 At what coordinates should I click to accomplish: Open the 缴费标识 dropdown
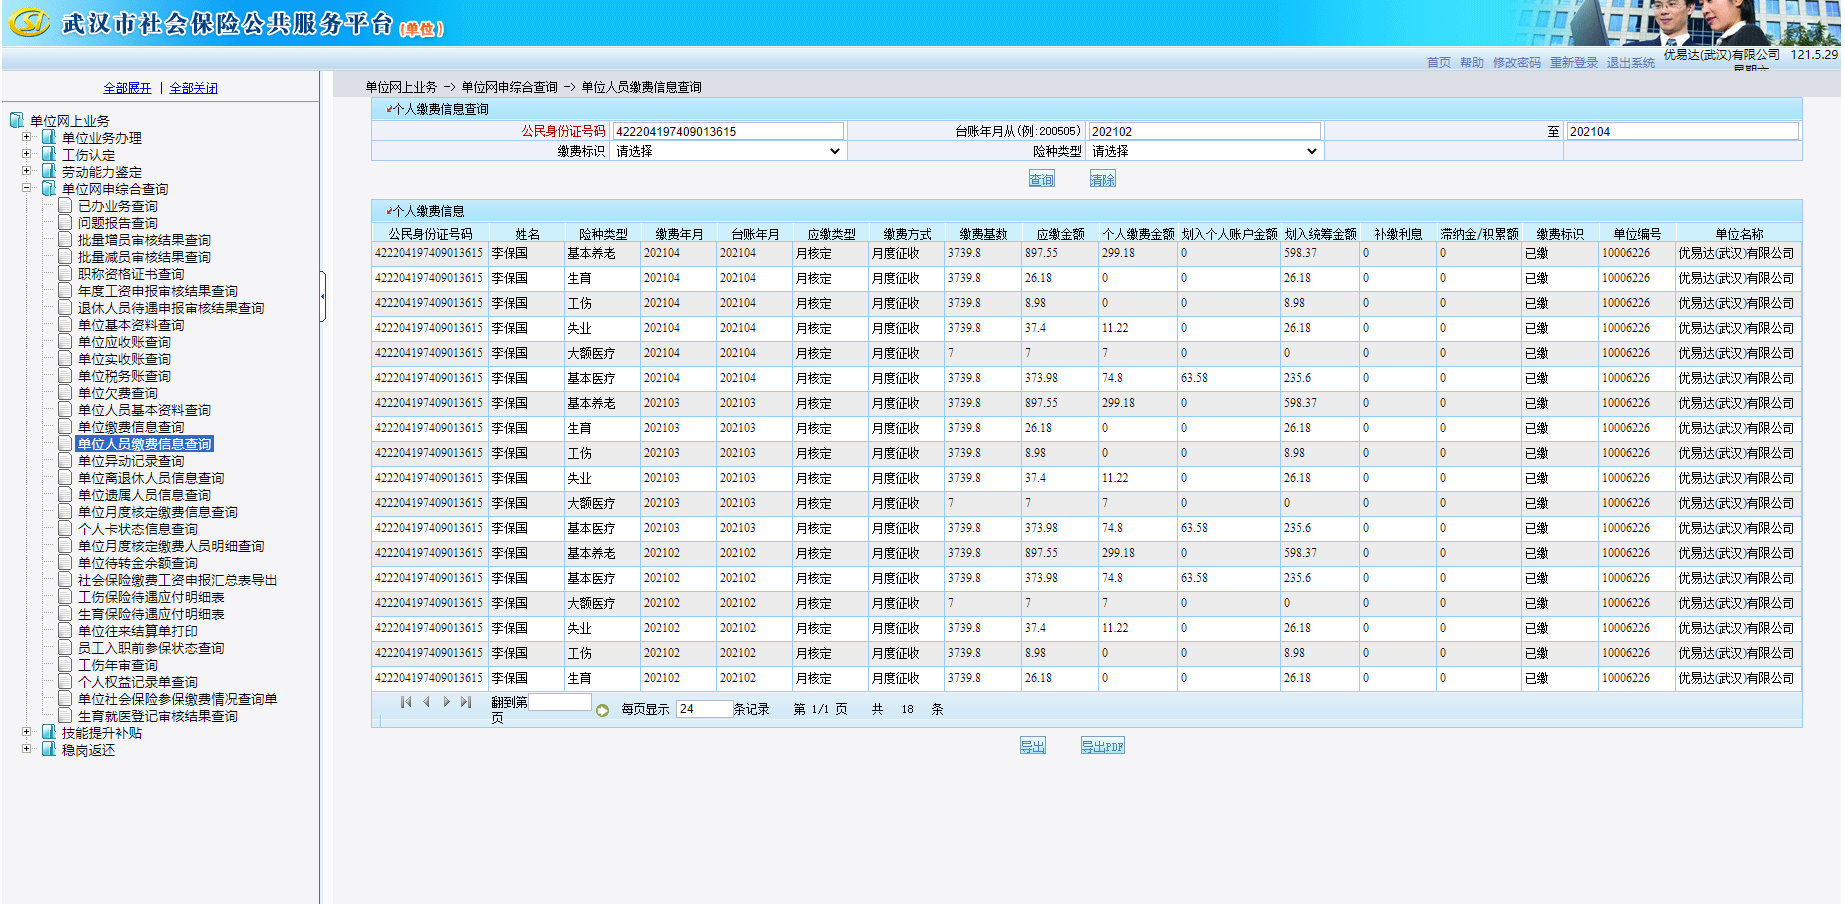728,151
